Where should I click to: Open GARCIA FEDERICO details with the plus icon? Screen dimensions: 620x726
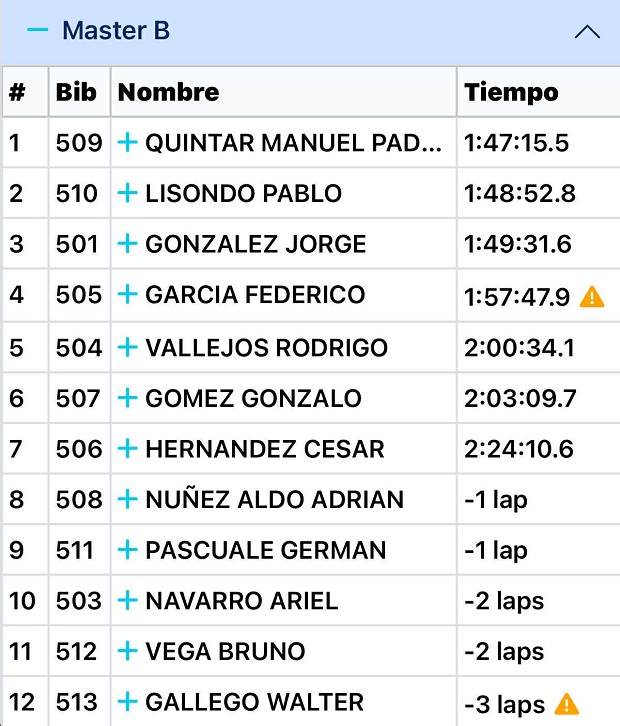click(127, 295)
